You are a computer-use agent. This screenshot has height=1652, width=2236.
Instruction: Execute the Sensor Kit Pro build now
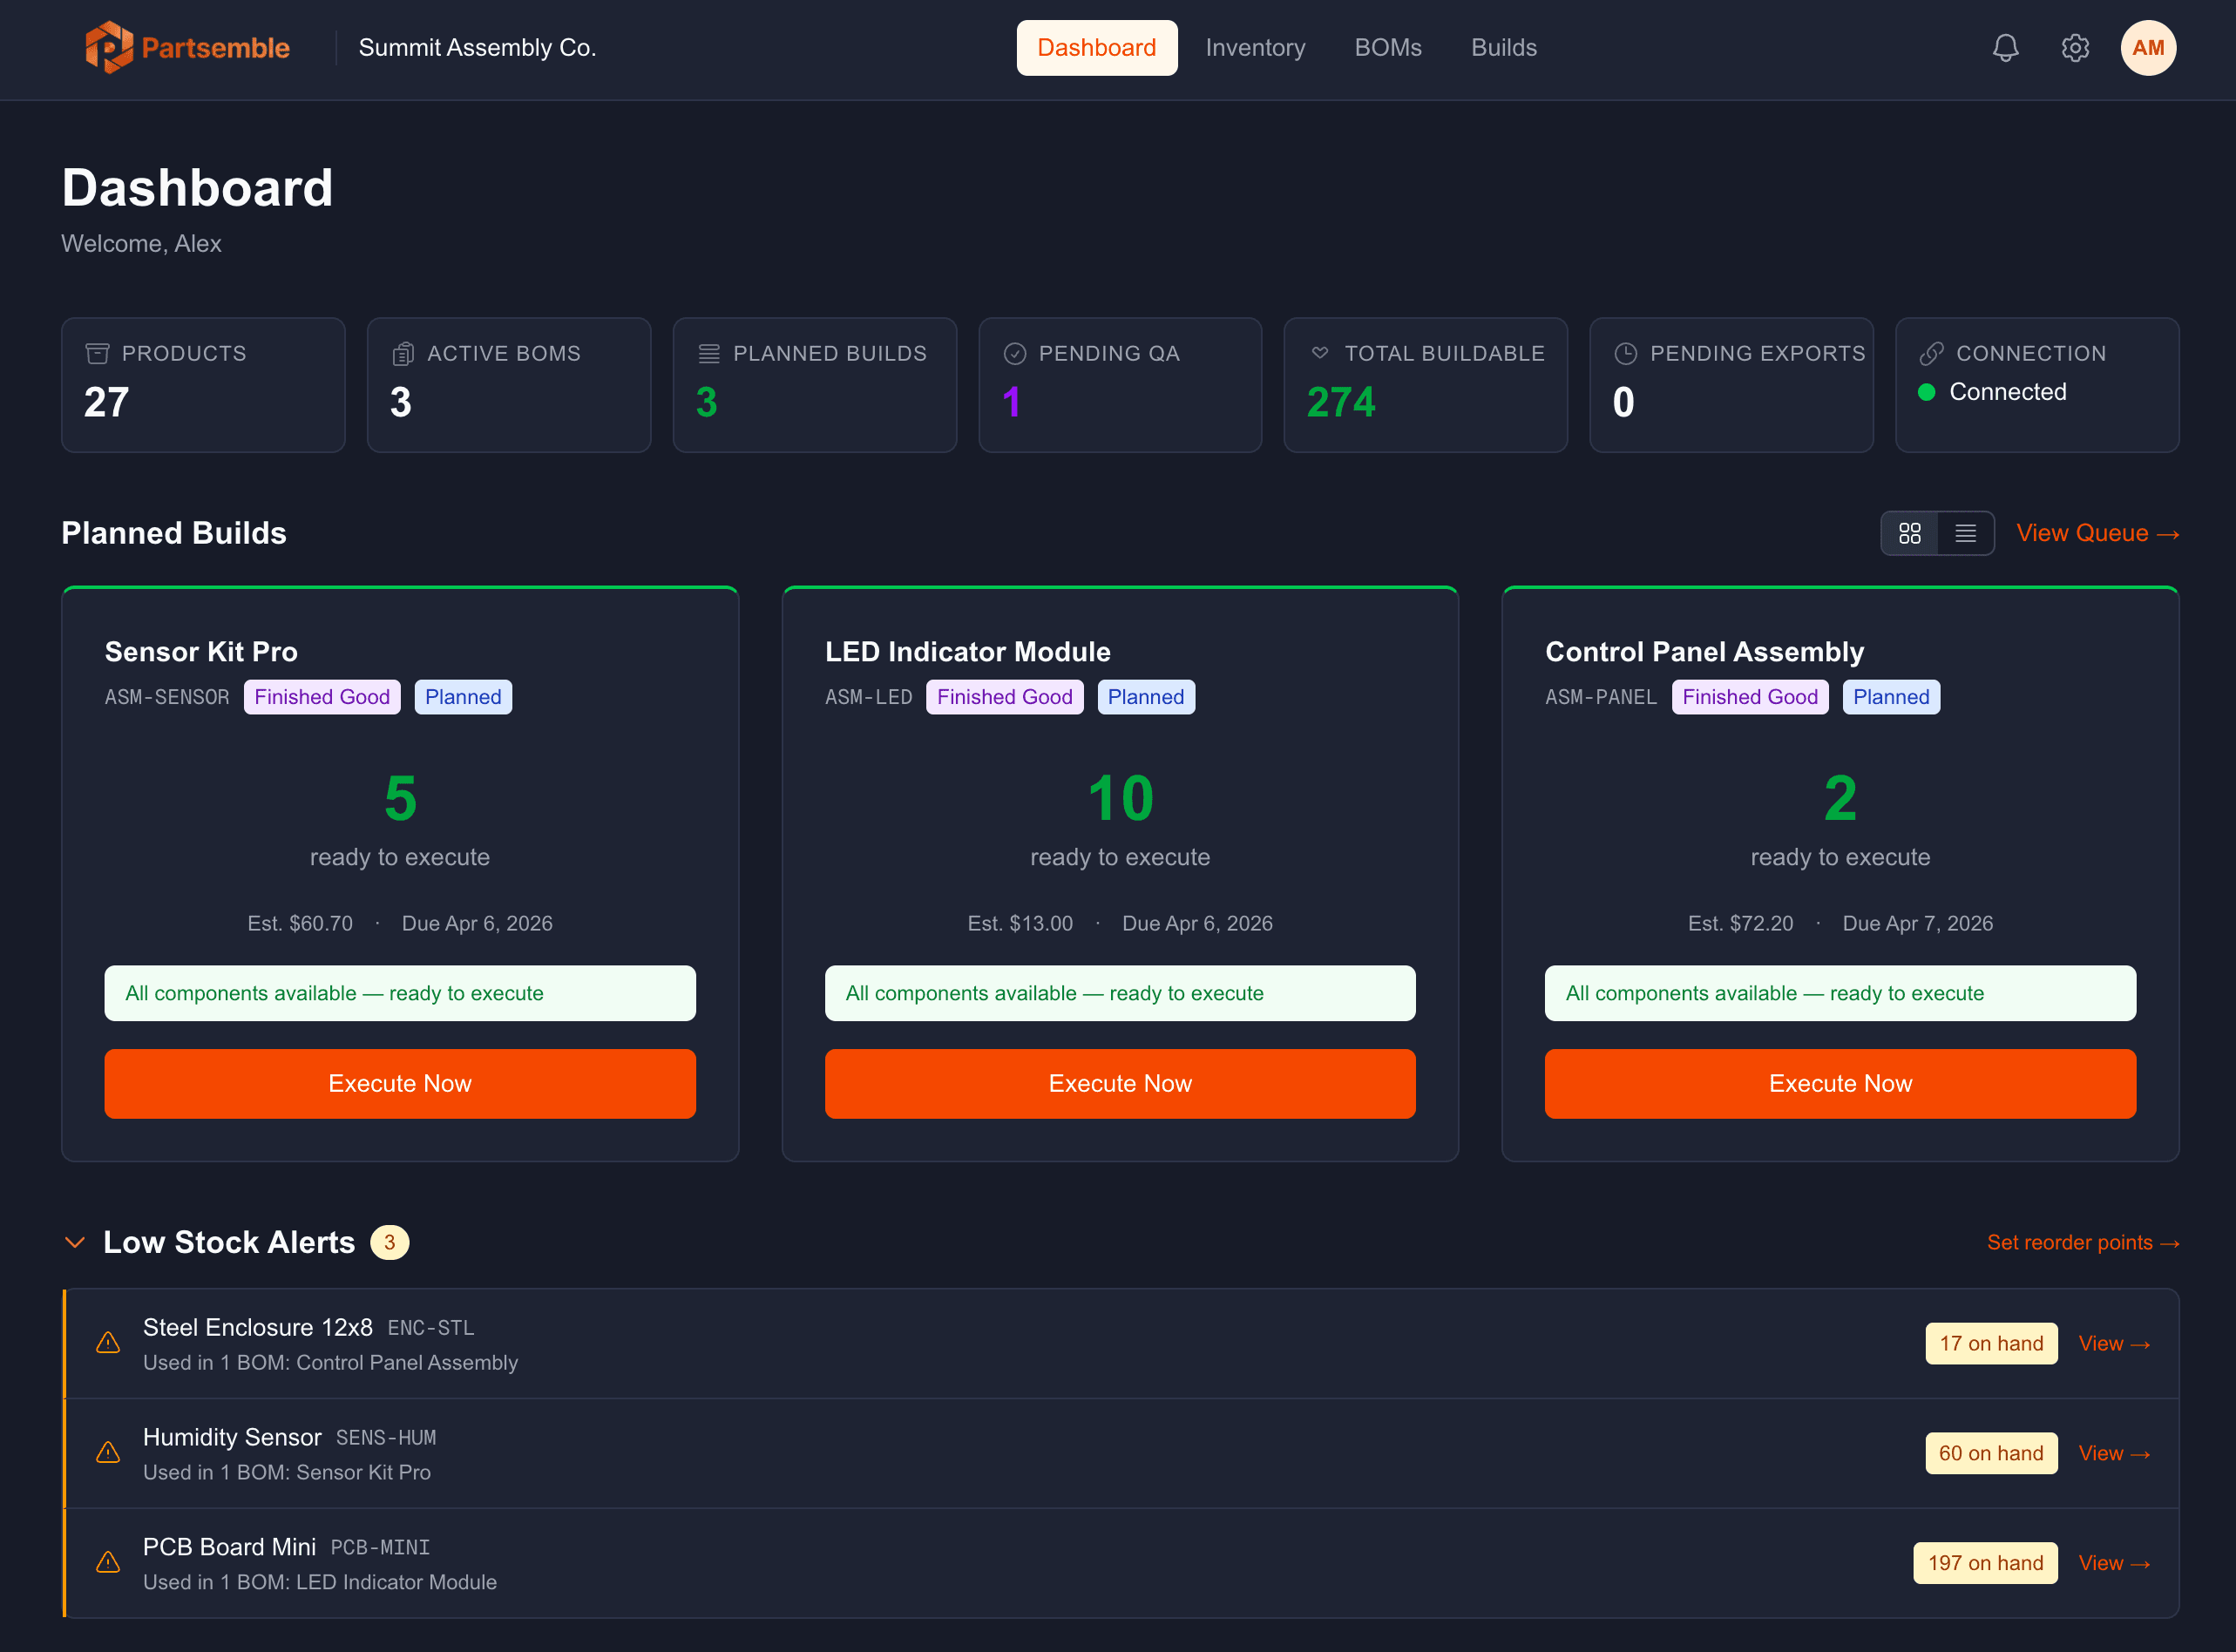(399, 1083)
